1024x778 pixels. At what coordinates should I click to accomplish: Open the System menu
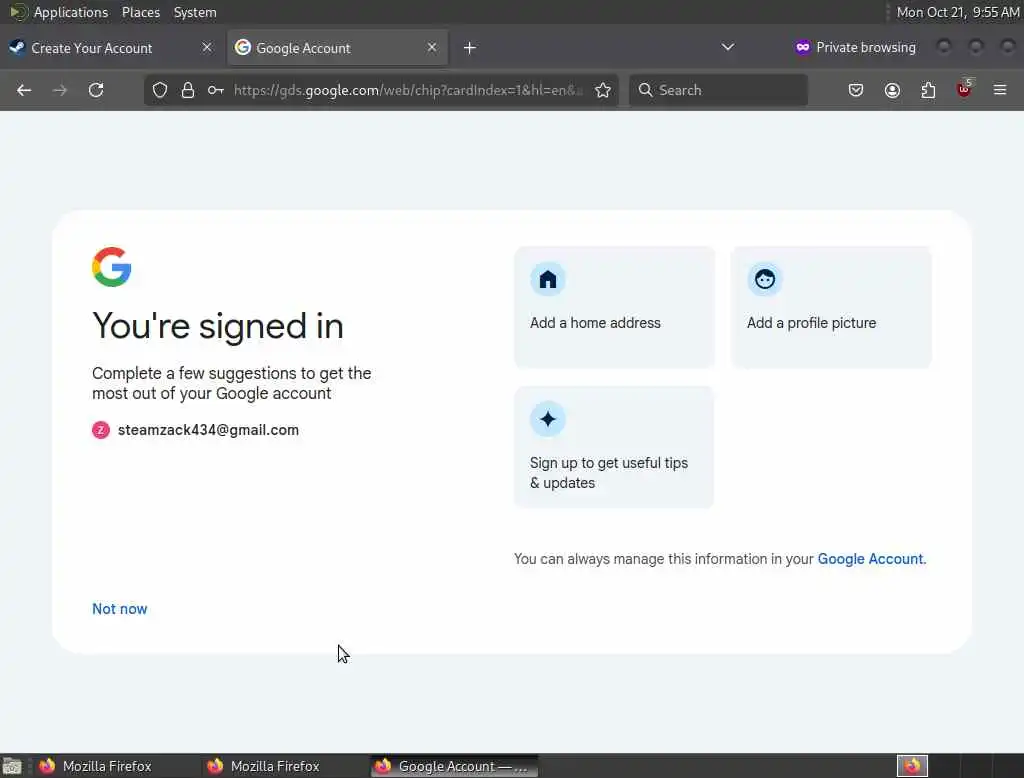(195, 12)
